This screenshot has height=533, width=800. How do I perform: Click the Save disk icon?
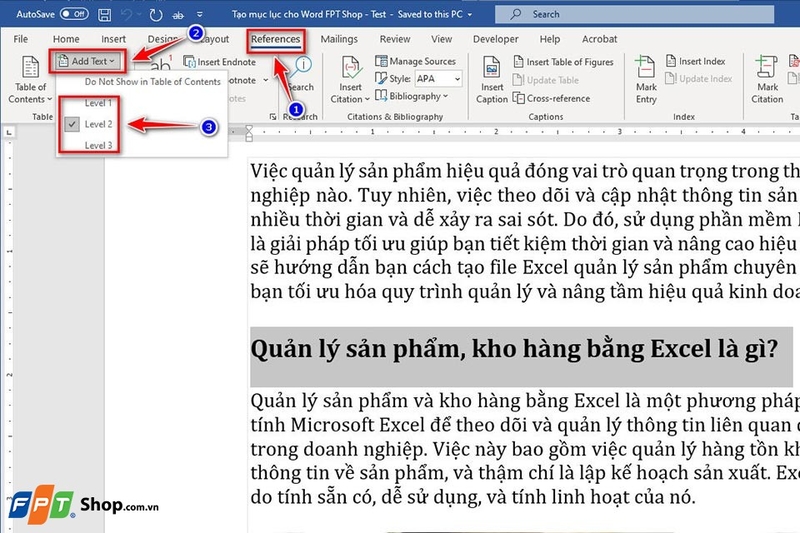click(x=104, y=14)
